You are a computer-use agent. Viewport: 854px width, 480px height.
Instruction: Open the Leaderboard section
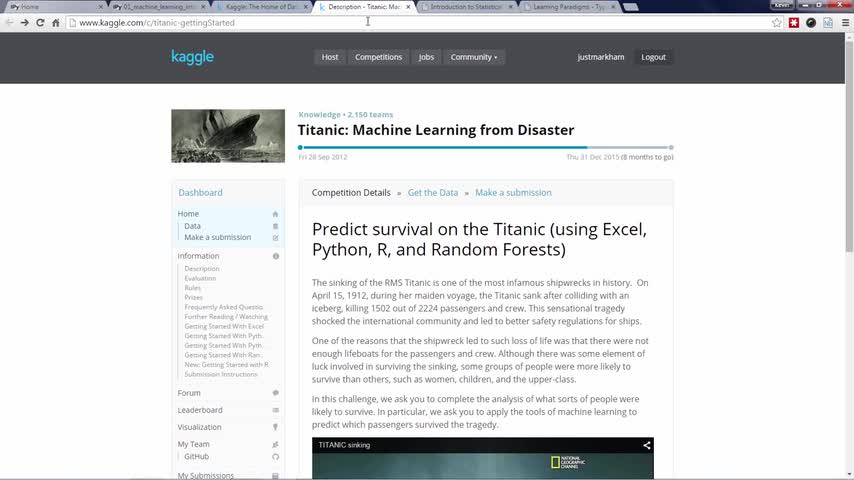tap(200, 410)
